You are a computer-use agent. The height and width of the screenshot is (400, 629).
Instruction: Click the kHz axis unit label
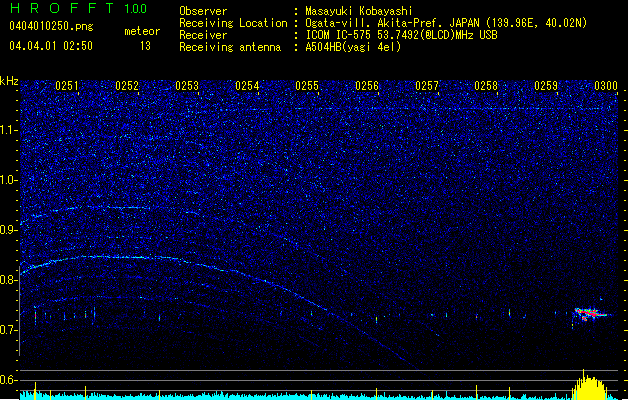coord(9,81)
